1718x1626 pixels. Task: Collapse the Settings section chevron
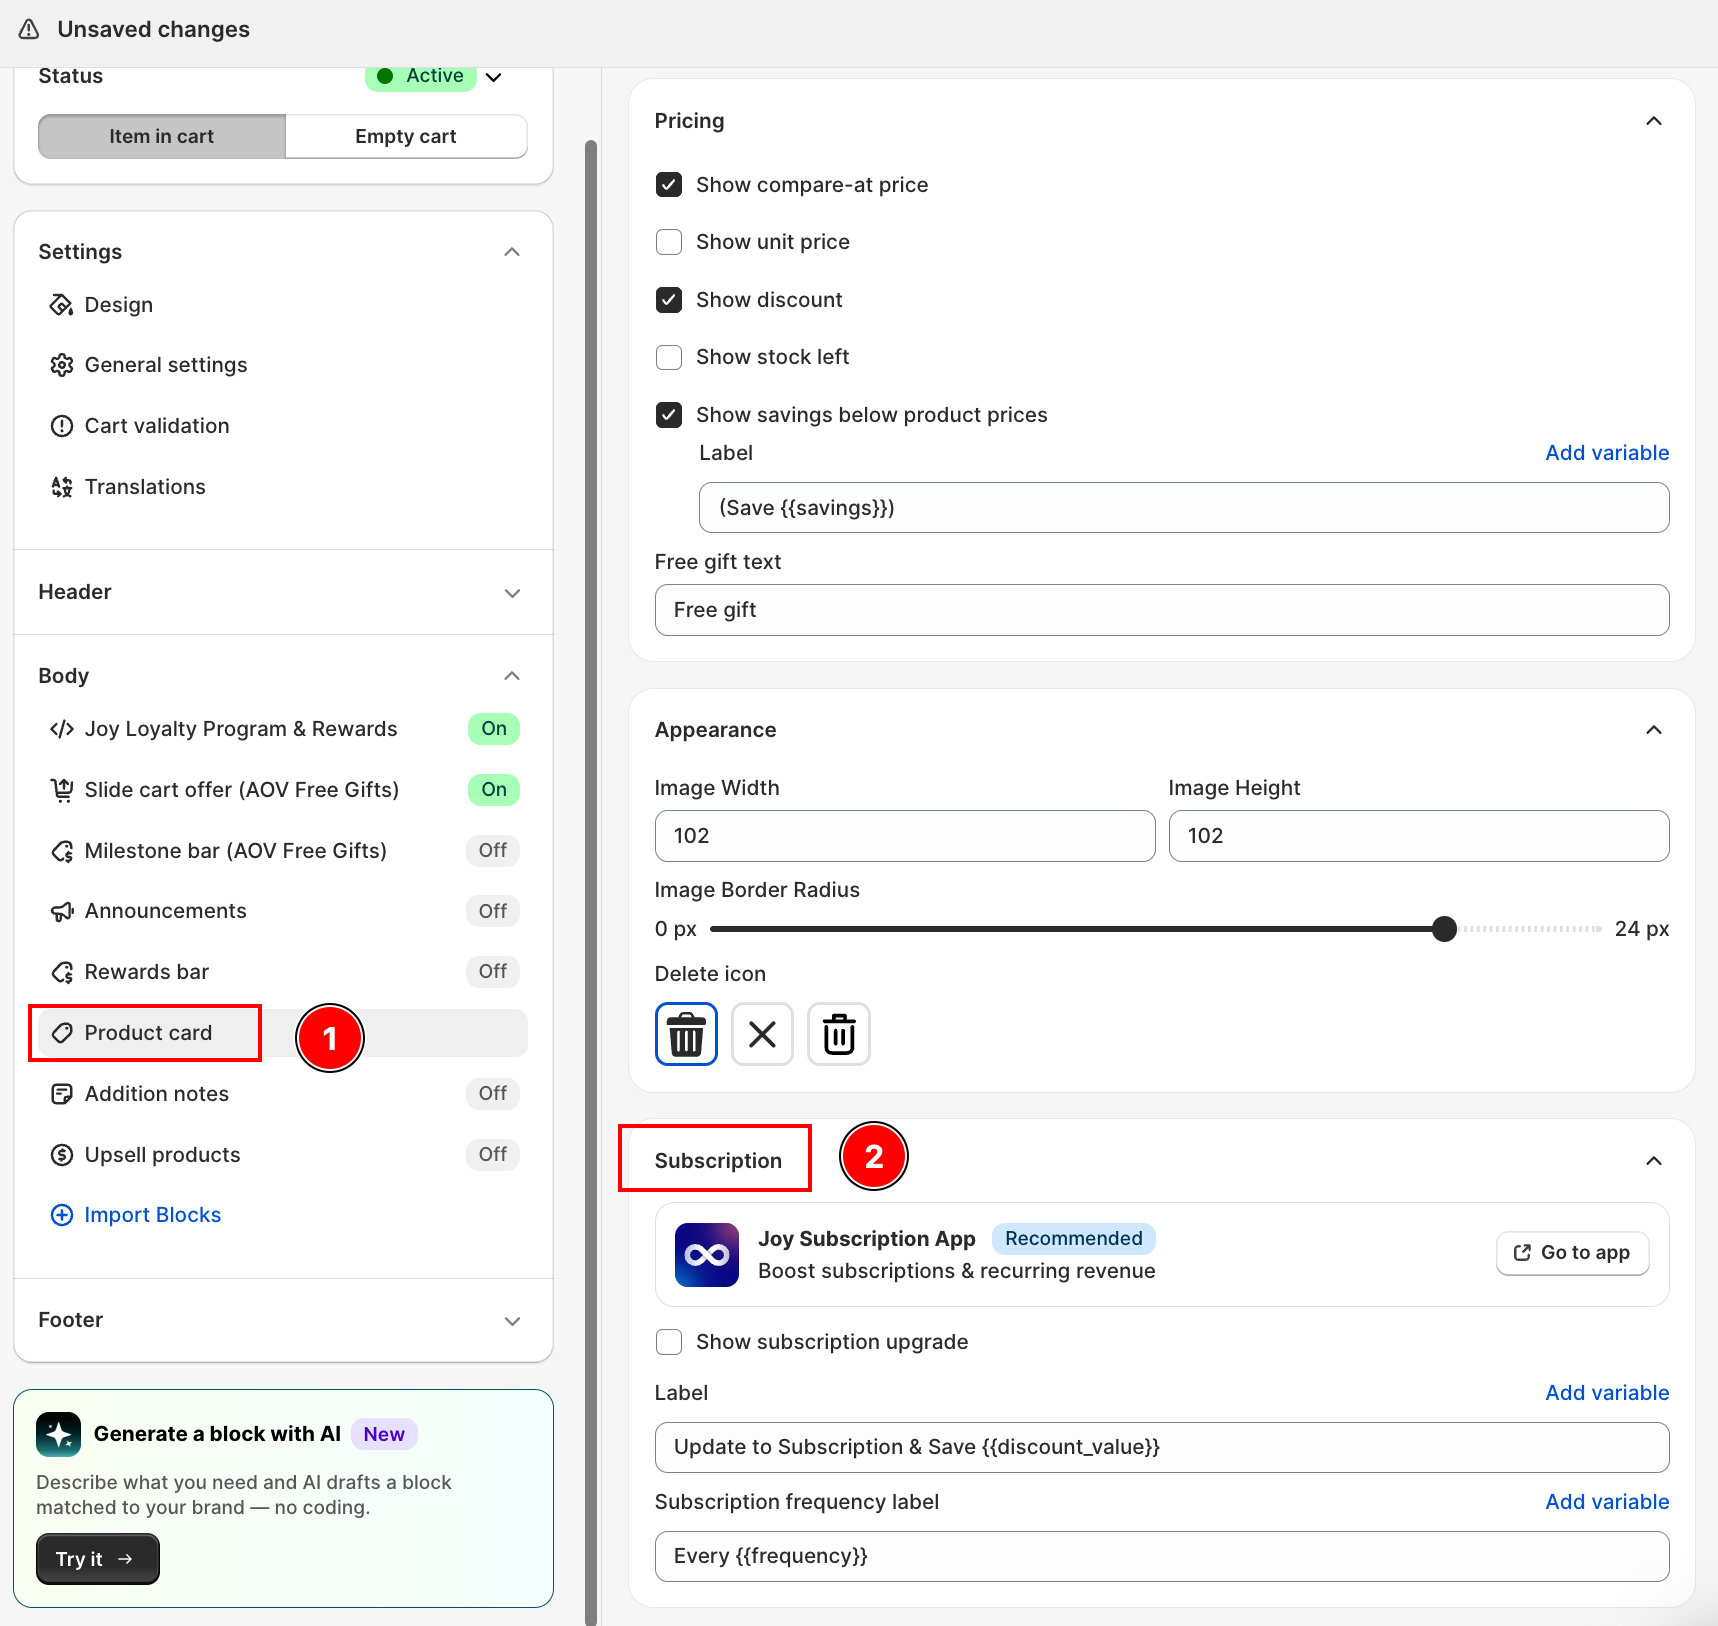point(512,252)
